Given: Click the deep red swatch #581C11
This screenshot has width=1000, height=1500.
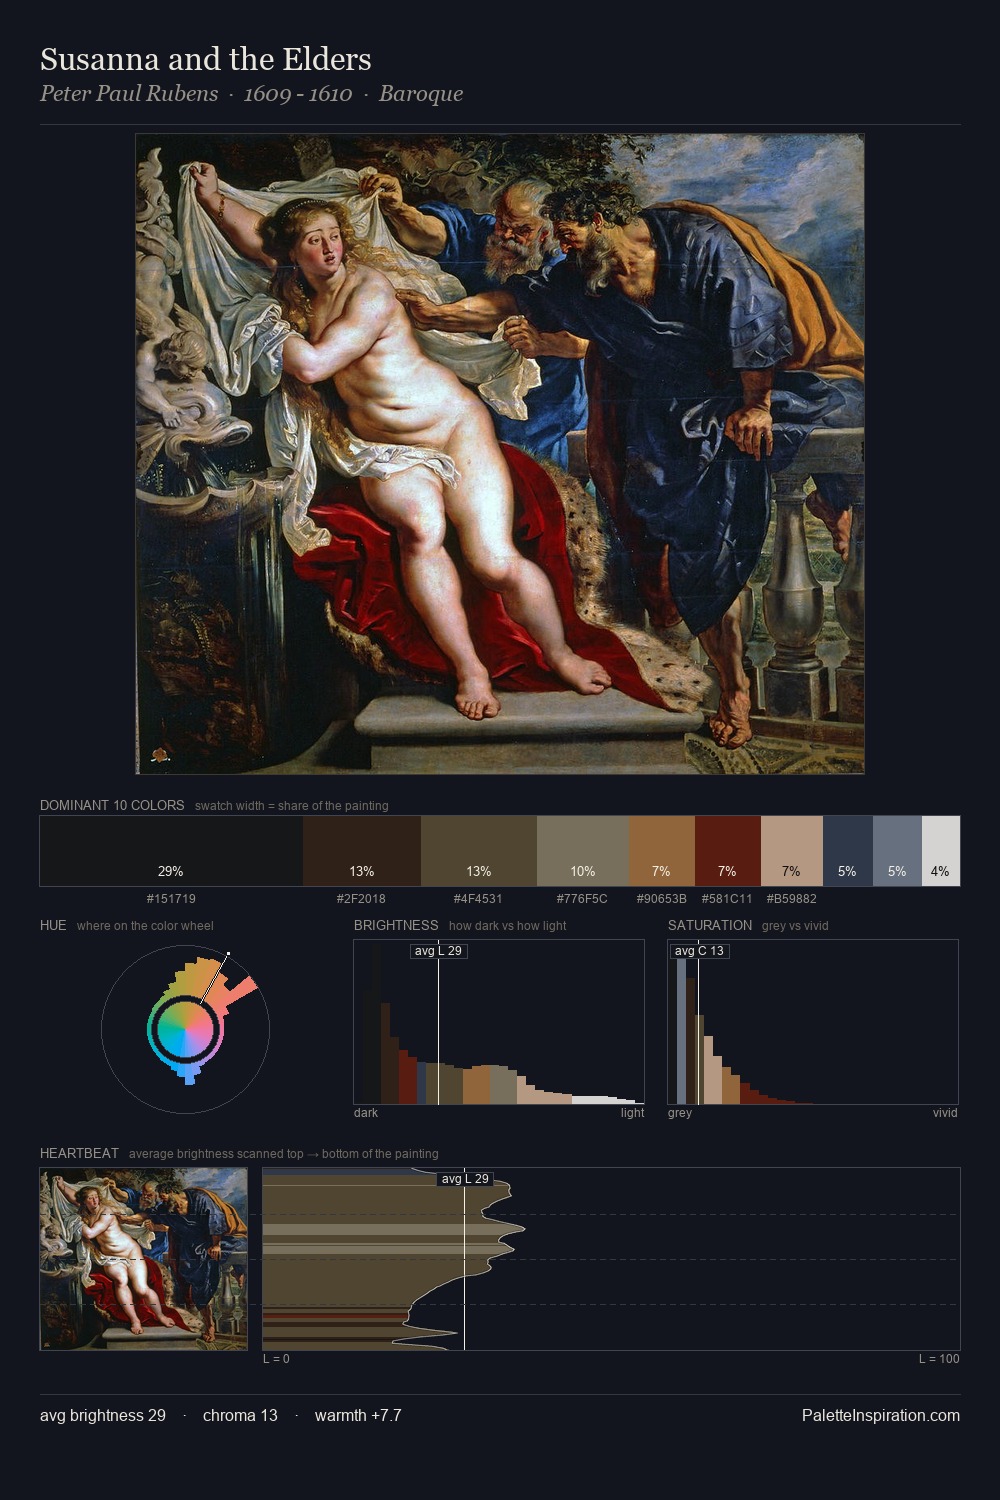Looking at the screenshot, I should coord(728,851).
